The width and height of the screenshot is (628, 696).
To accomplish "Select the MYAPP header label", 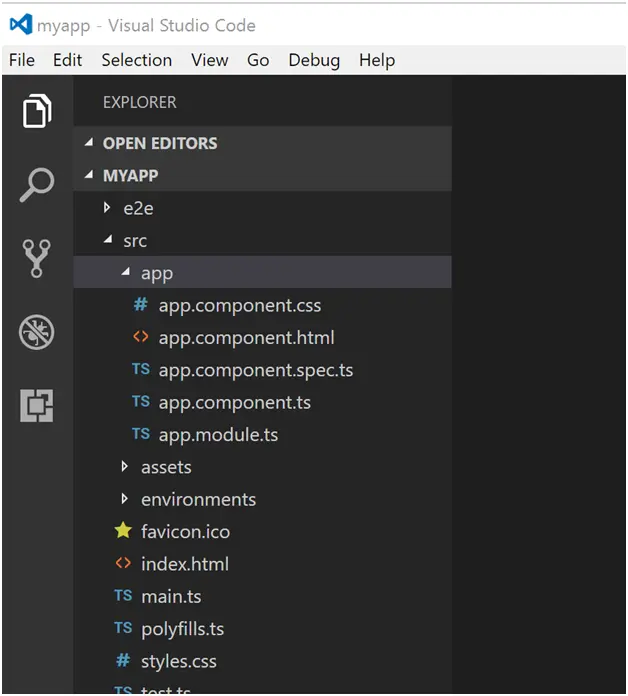I will [x=130, y=176].
